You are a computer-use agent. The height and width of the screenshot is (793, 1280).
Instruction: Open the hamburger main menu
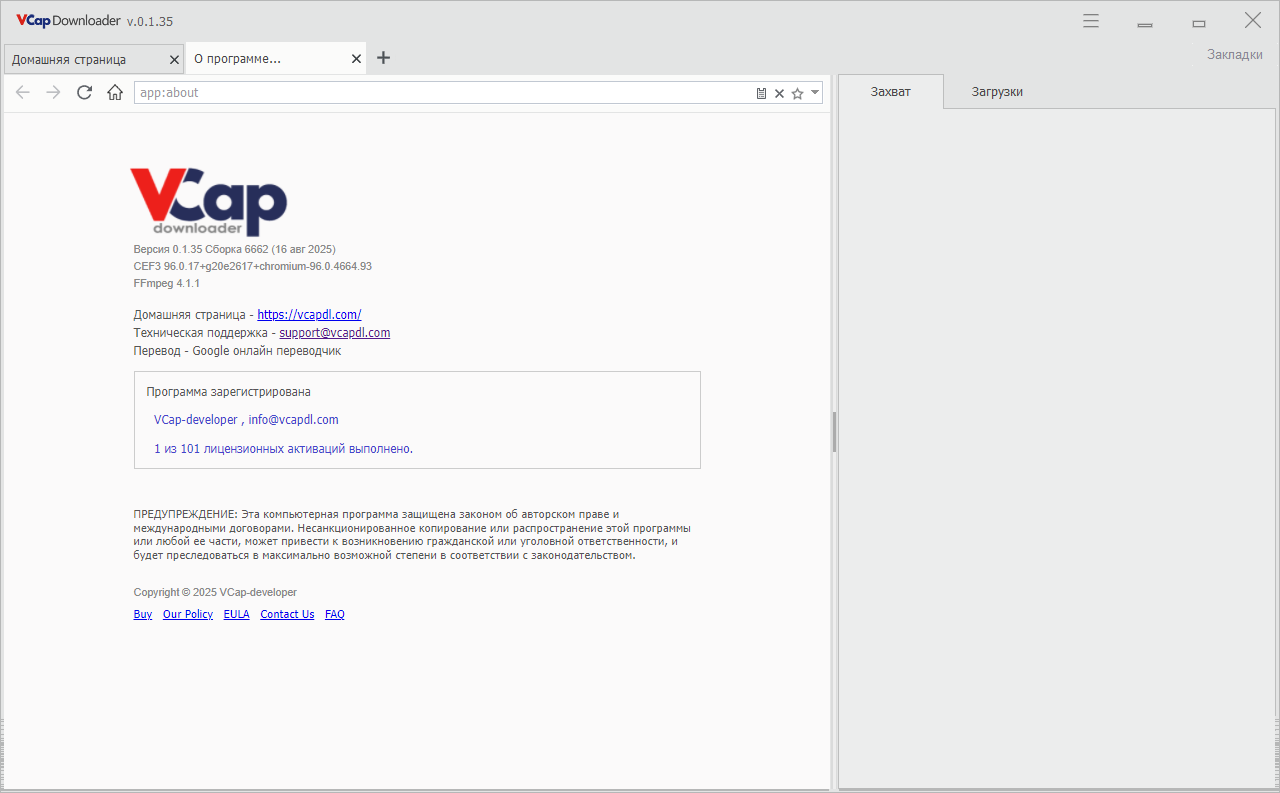coord(1091,20)
